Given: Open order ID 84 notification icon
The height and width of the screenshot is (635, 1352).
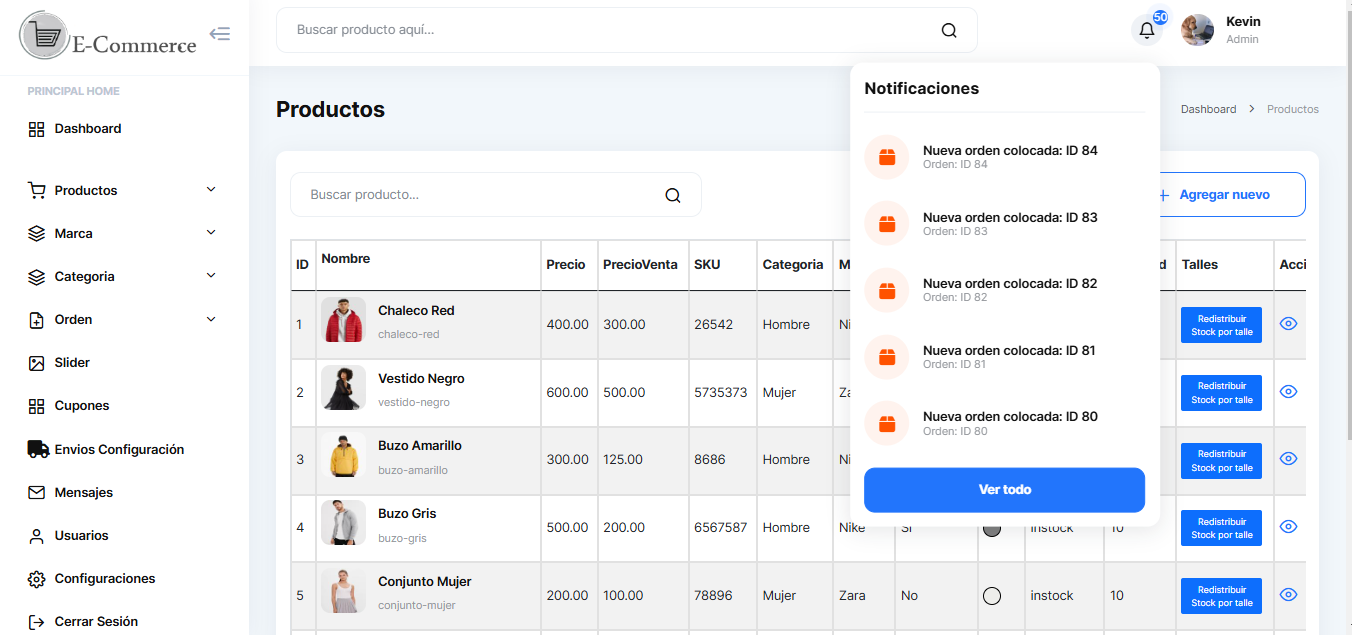Looking at the screenshot, I should [x=886, y=157].
